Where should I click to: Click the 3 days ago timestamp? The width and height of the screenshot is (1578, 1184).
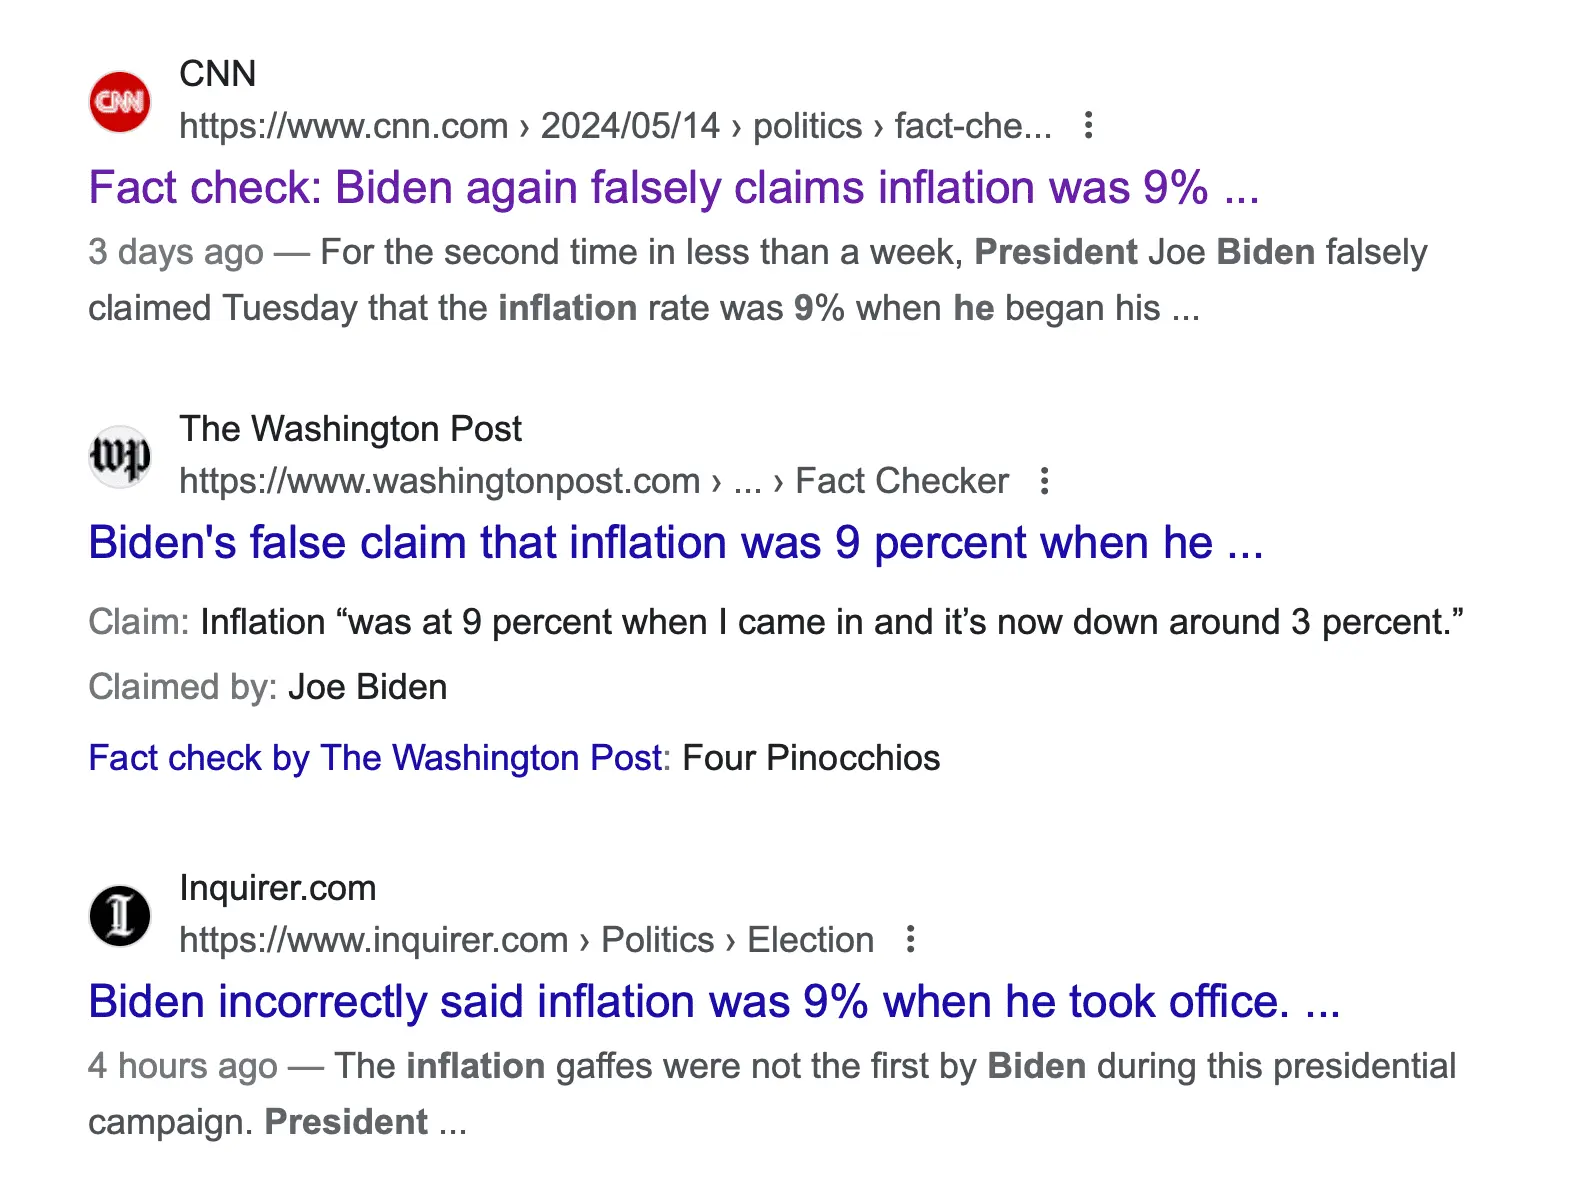click(x=176, y=252)
